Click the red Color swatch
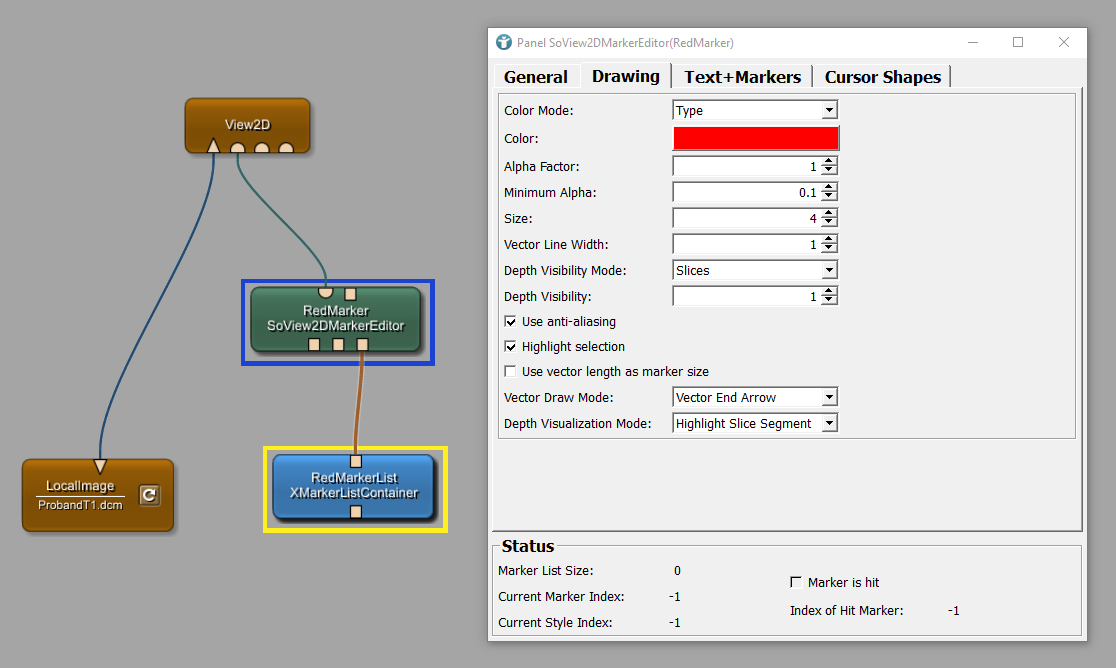Screen dimensions: 1116x668 pyautogui.click(x=756, y=139)
